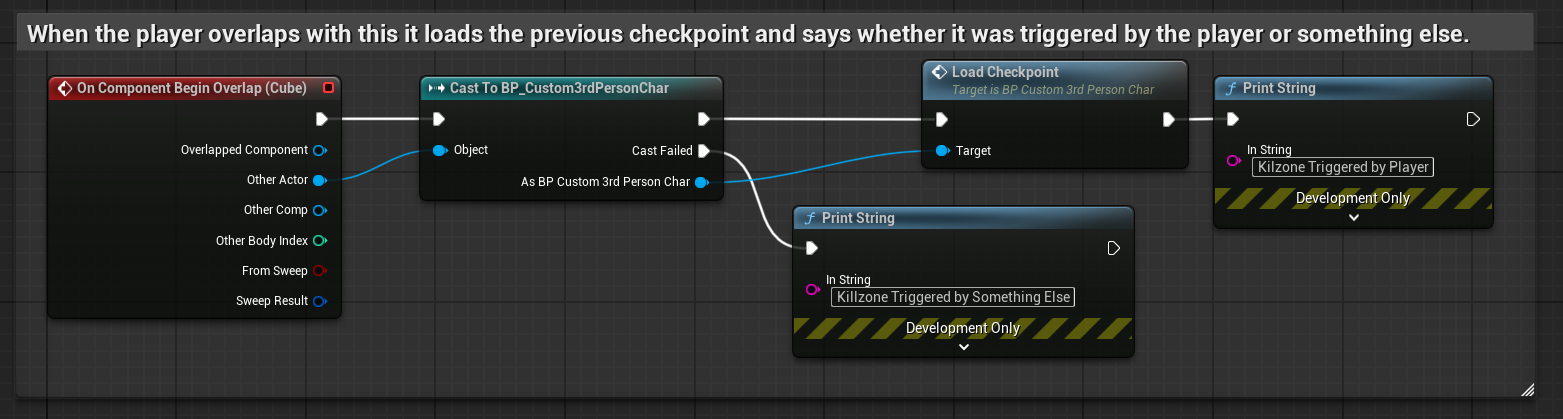
Task: Click Load Checkpoint's exec output pin
Action: coord(1169,119)
